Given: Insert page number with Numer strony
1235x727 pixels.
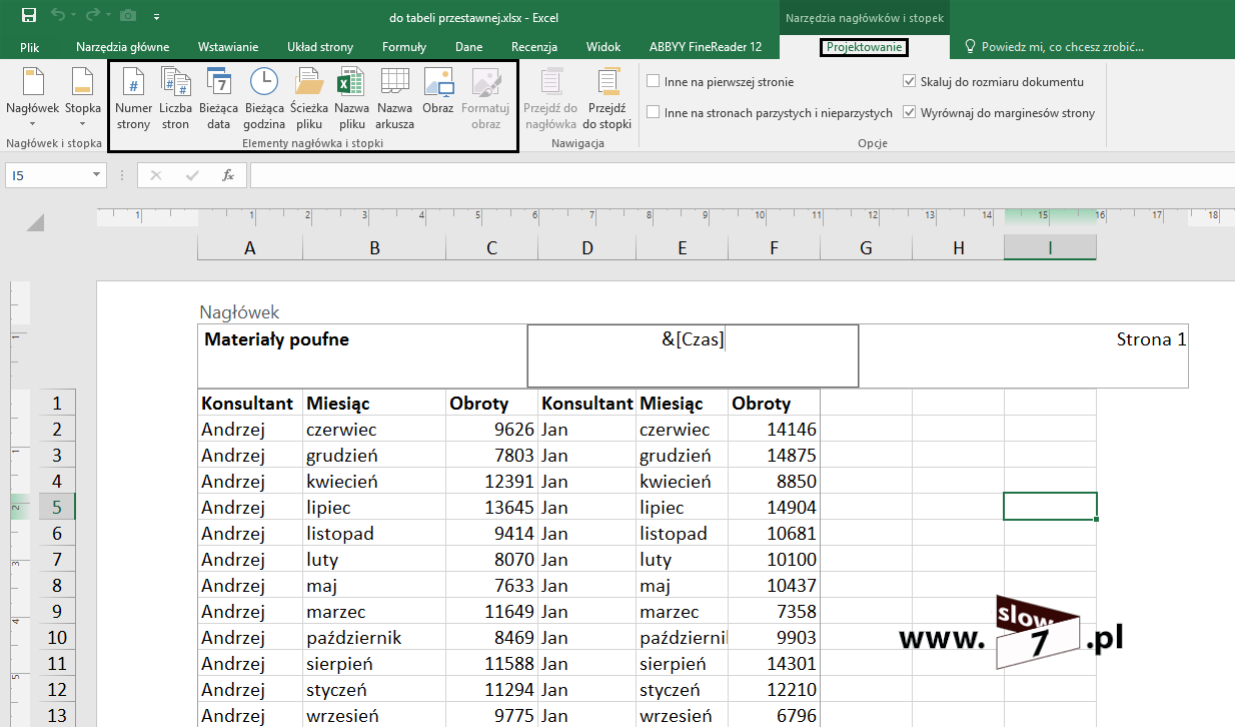Looking at the screenshot, I should [133, 99].
